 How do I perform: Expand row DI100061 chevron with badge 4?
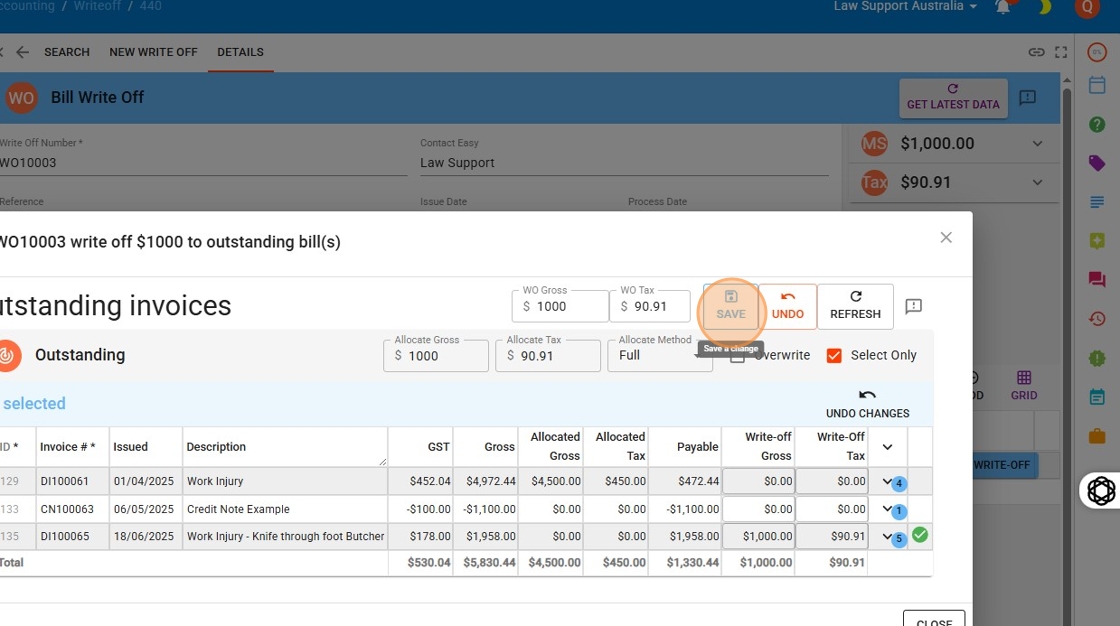tap(887, 481)
